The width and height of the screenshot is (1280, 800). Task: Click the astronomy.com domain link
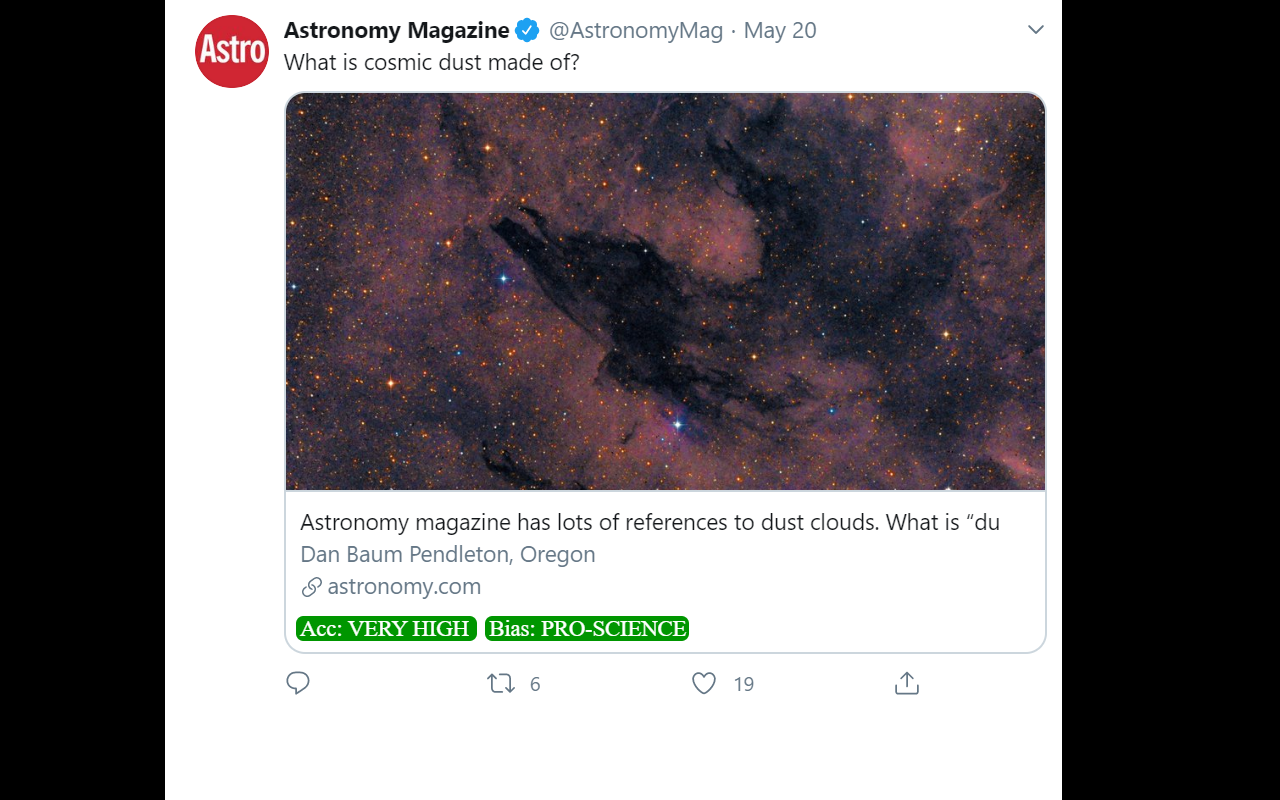(x=404, y=587)
